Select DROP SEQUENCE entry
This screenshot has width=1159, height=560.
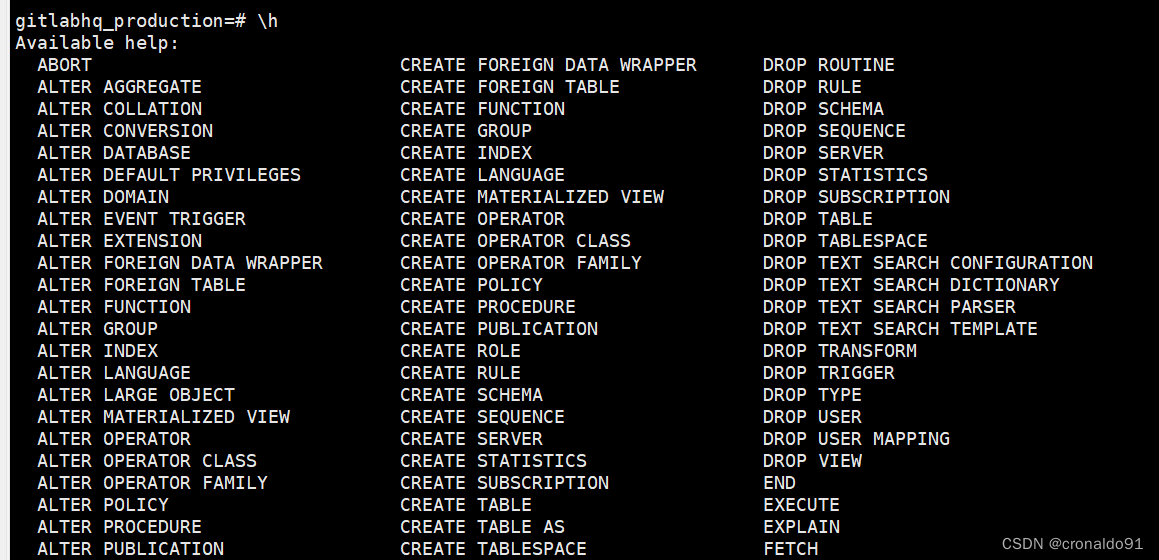835,132
